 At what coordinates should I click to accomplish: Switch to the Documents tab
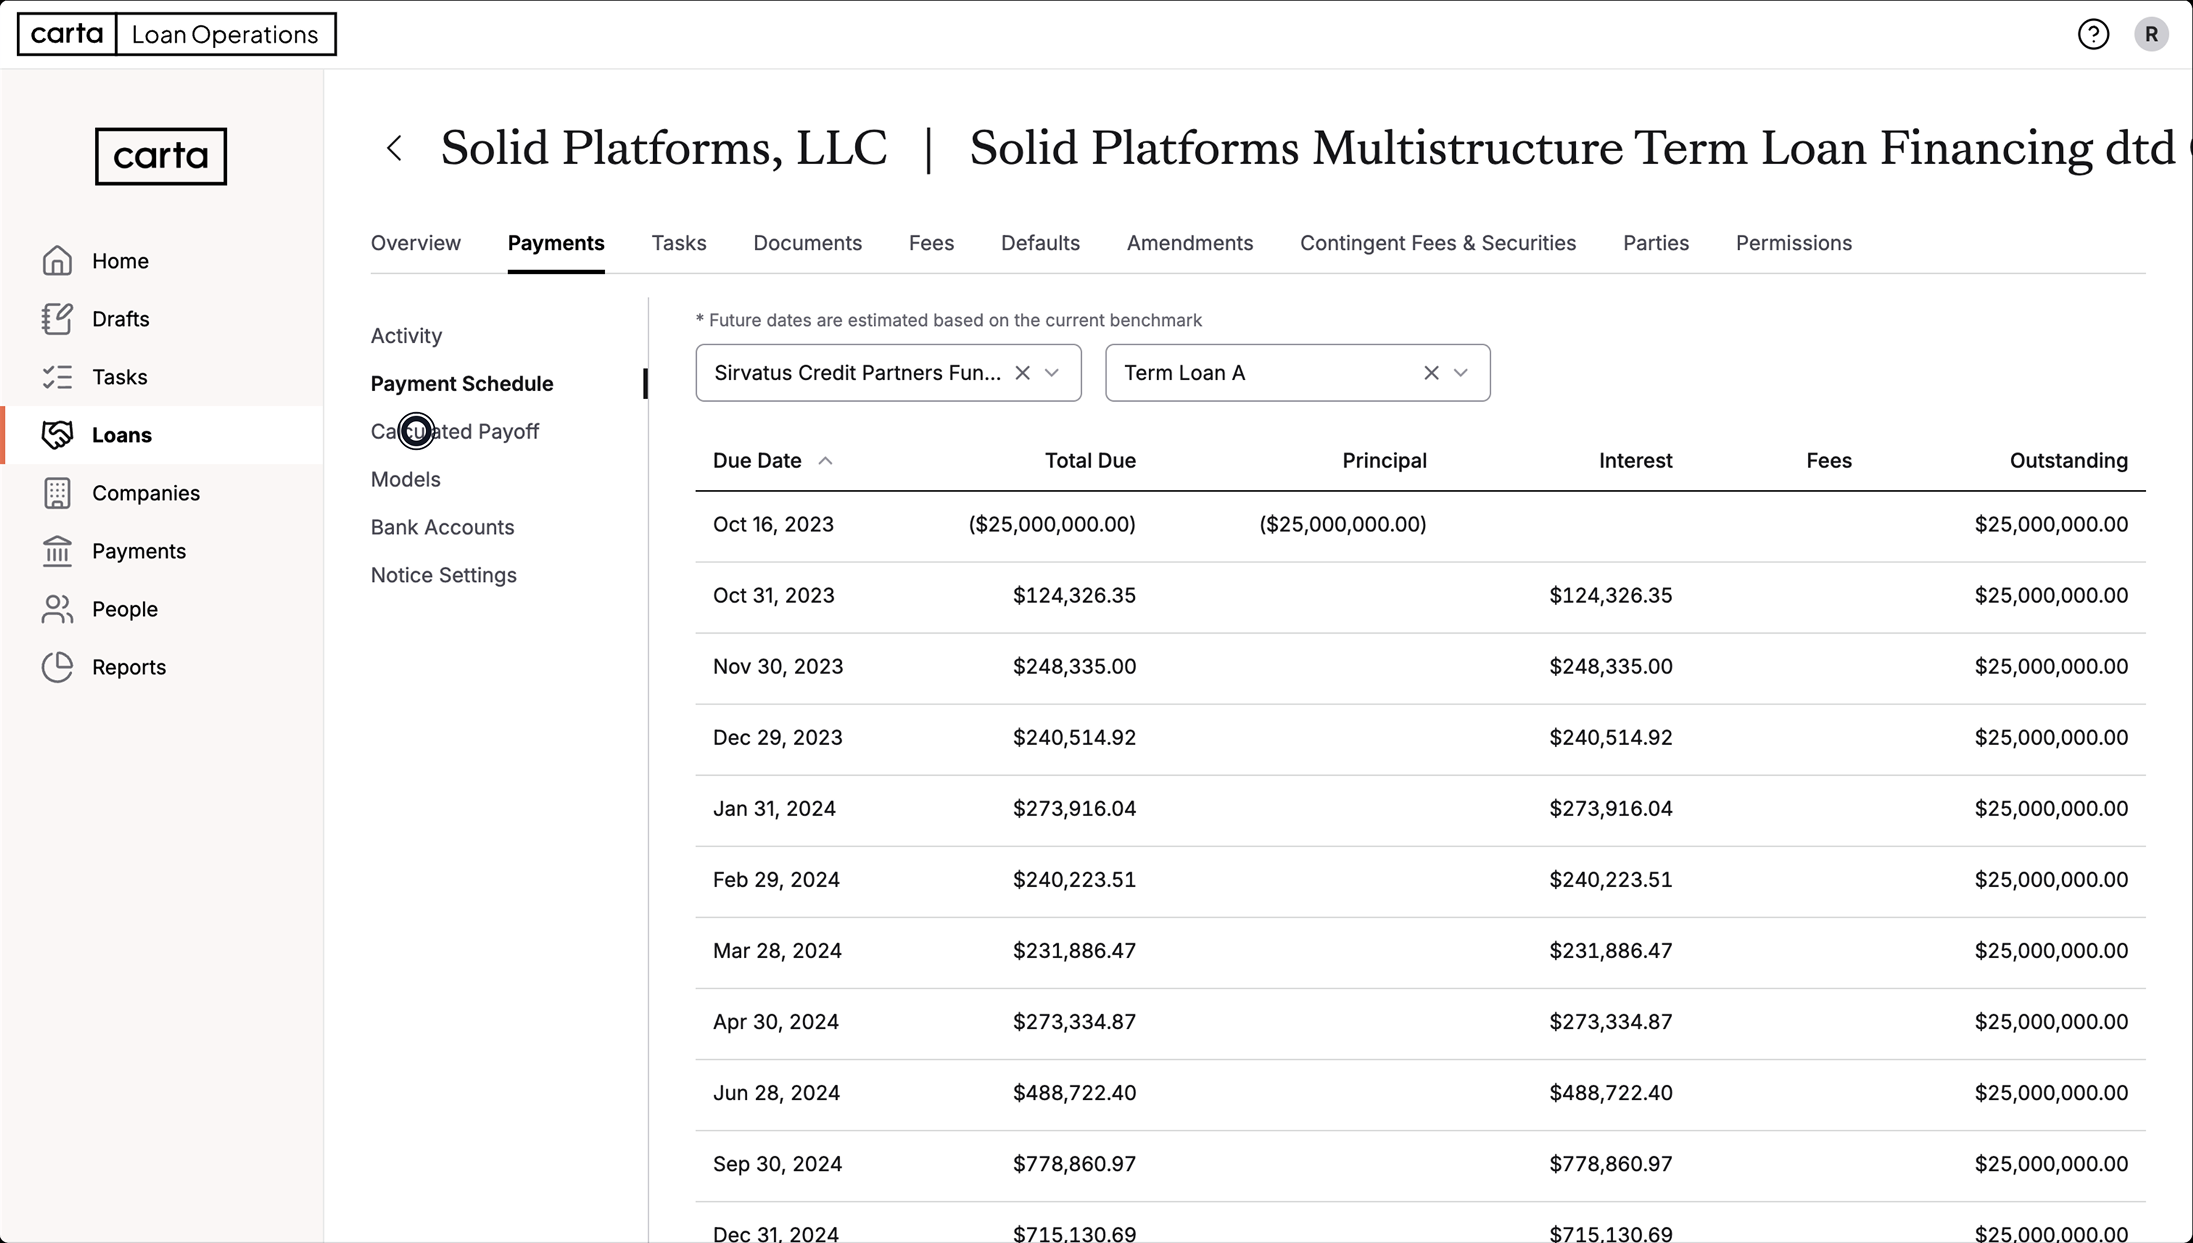[x=807, y=243]
